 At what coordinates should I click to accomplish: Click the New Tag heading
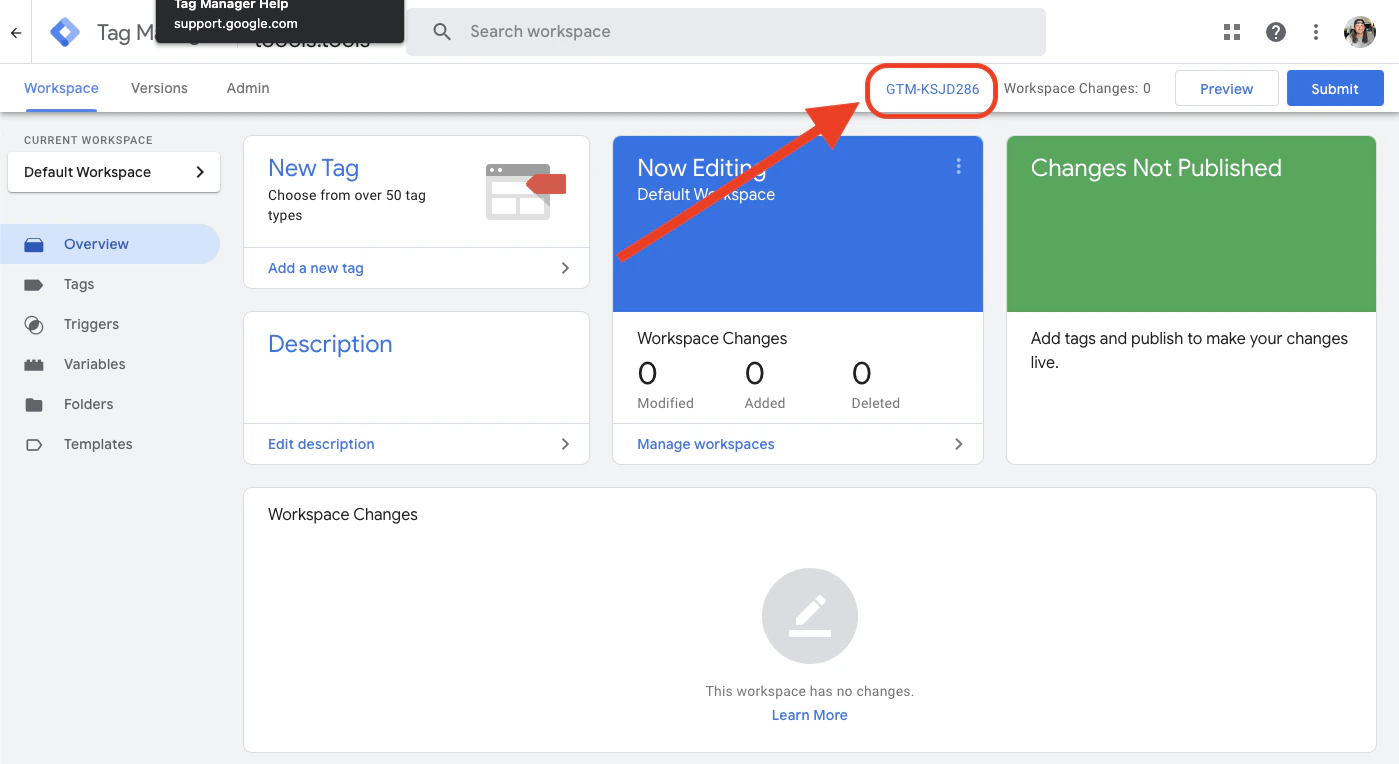click(x=313, y=168)
